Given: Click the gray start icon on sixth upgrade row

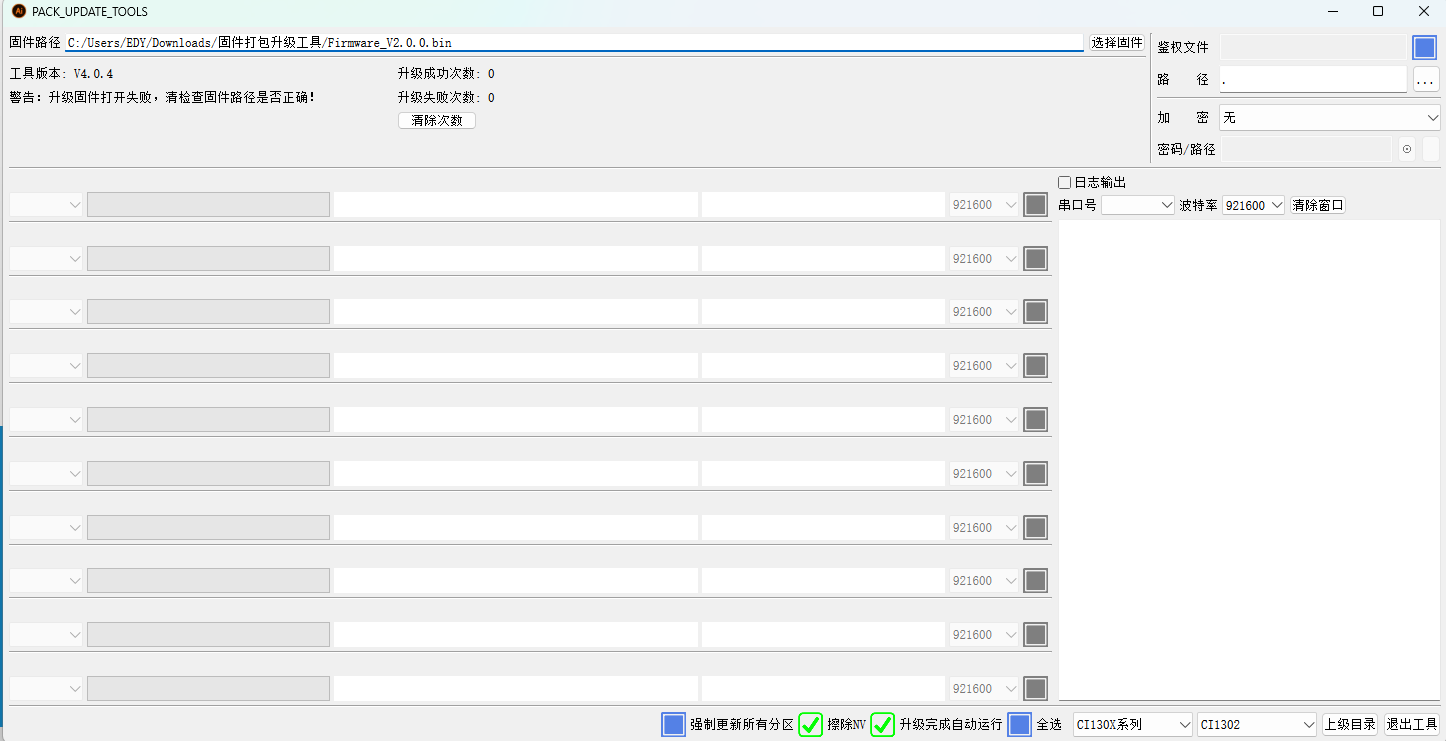Looking at the screenshot, I should tap(1035, 473).
